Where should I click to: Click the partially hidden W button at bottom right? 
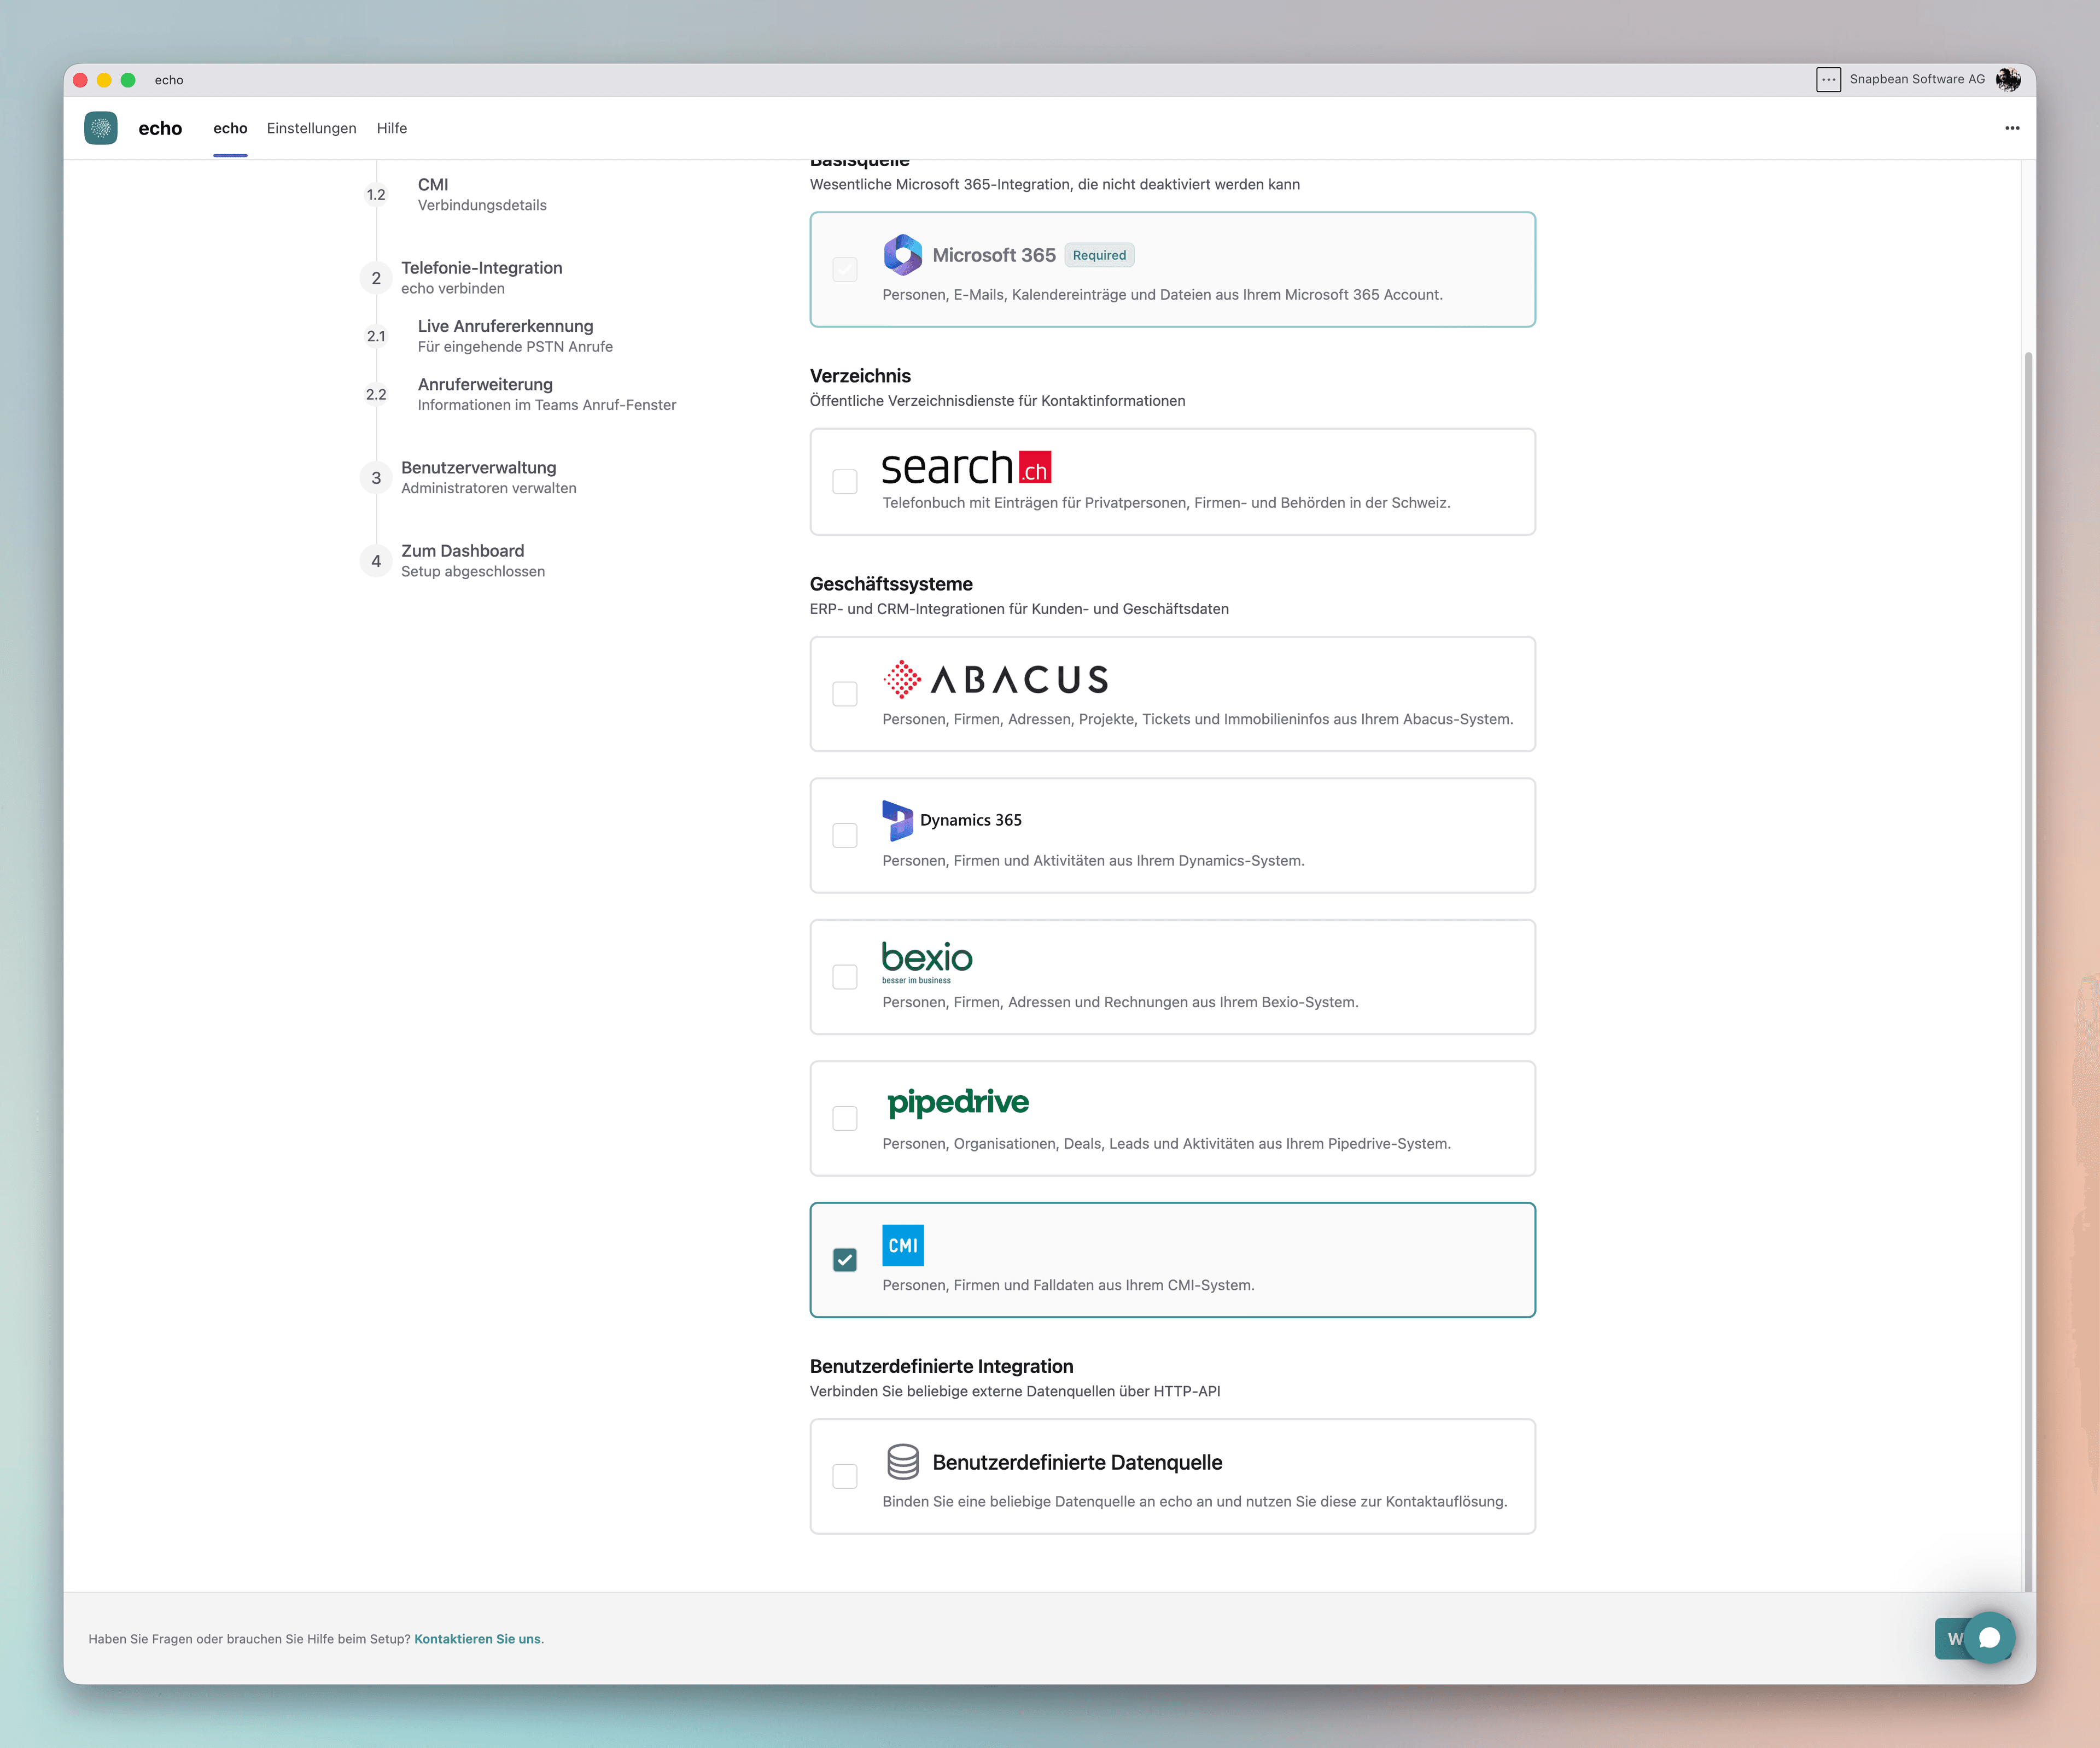coord(1951,1638)
